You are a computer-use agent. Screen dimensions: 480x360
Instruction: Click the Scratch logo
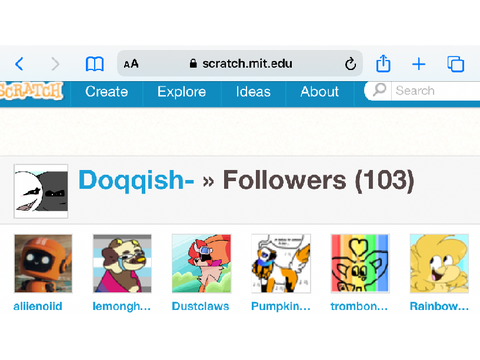pos(31,91)
